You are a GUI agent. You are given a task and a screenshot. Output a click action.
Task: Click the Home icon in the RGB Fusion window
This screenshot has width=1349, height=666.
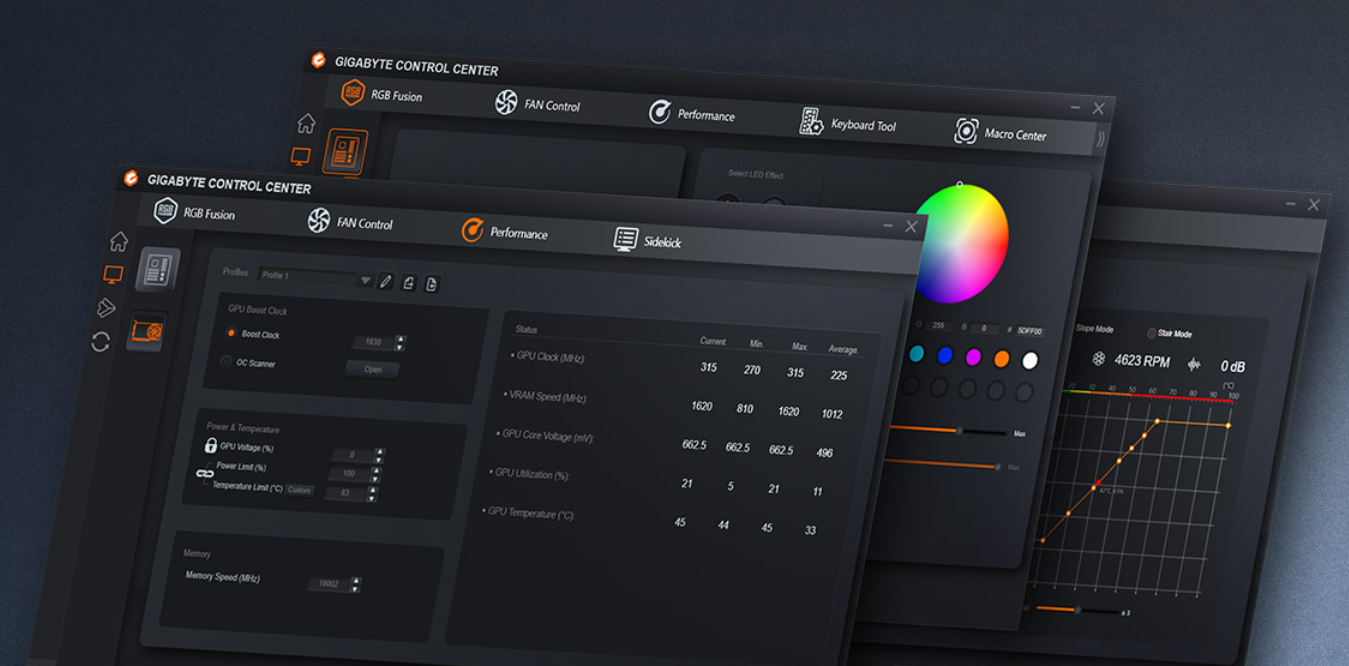[306, 123]
